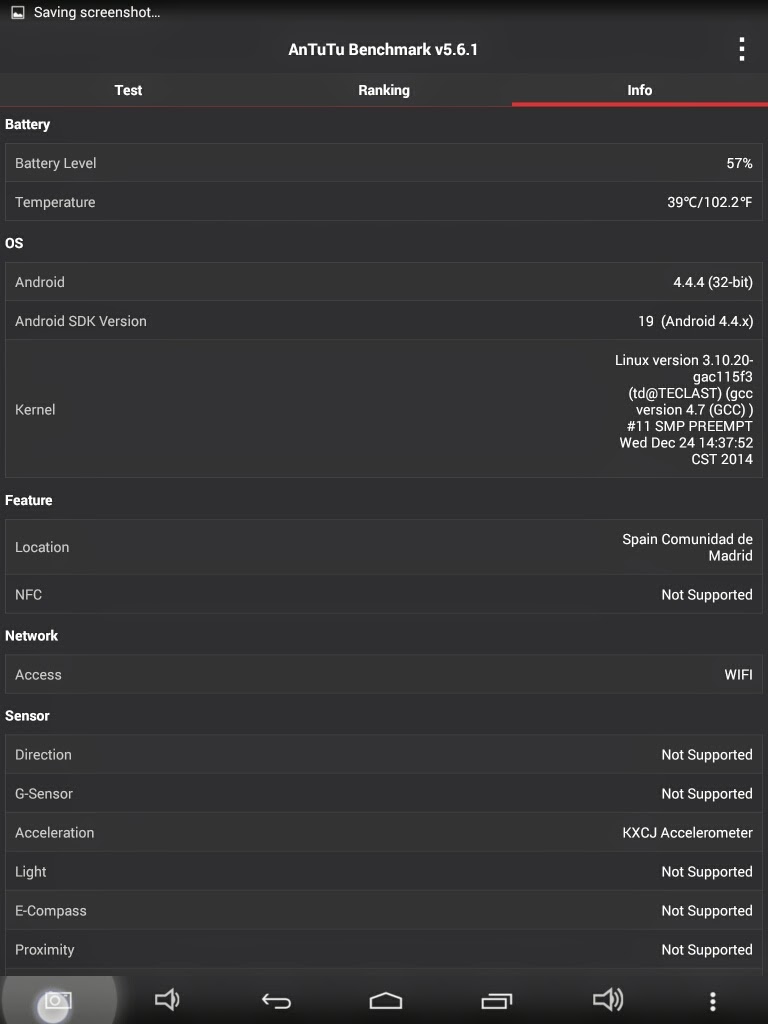Switch to the Ranking tab
The height and width of the screenshot is (1024, 768).
click(x=384, y=90)
